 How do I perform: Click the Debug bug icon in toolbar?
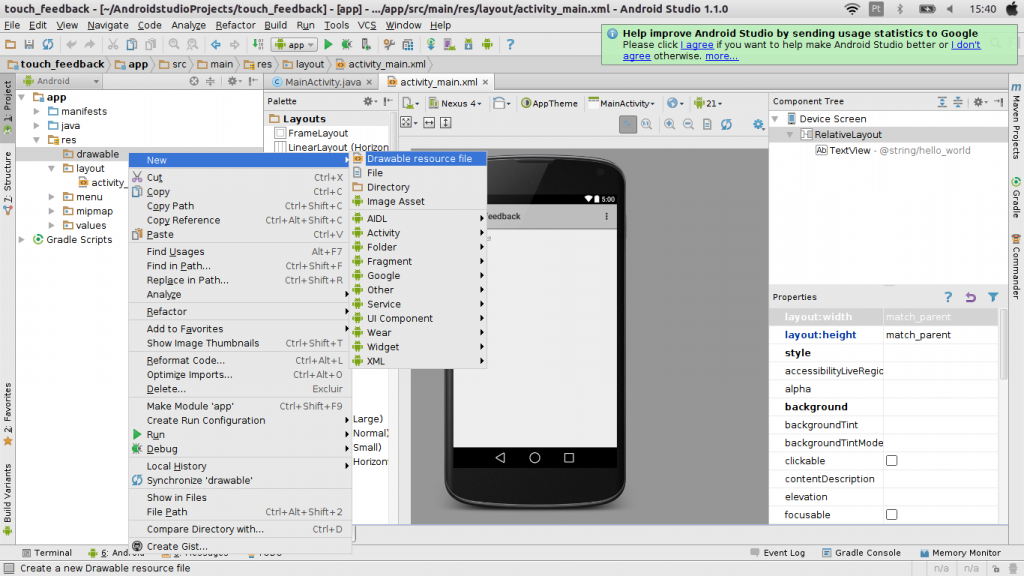coord(348,44)
